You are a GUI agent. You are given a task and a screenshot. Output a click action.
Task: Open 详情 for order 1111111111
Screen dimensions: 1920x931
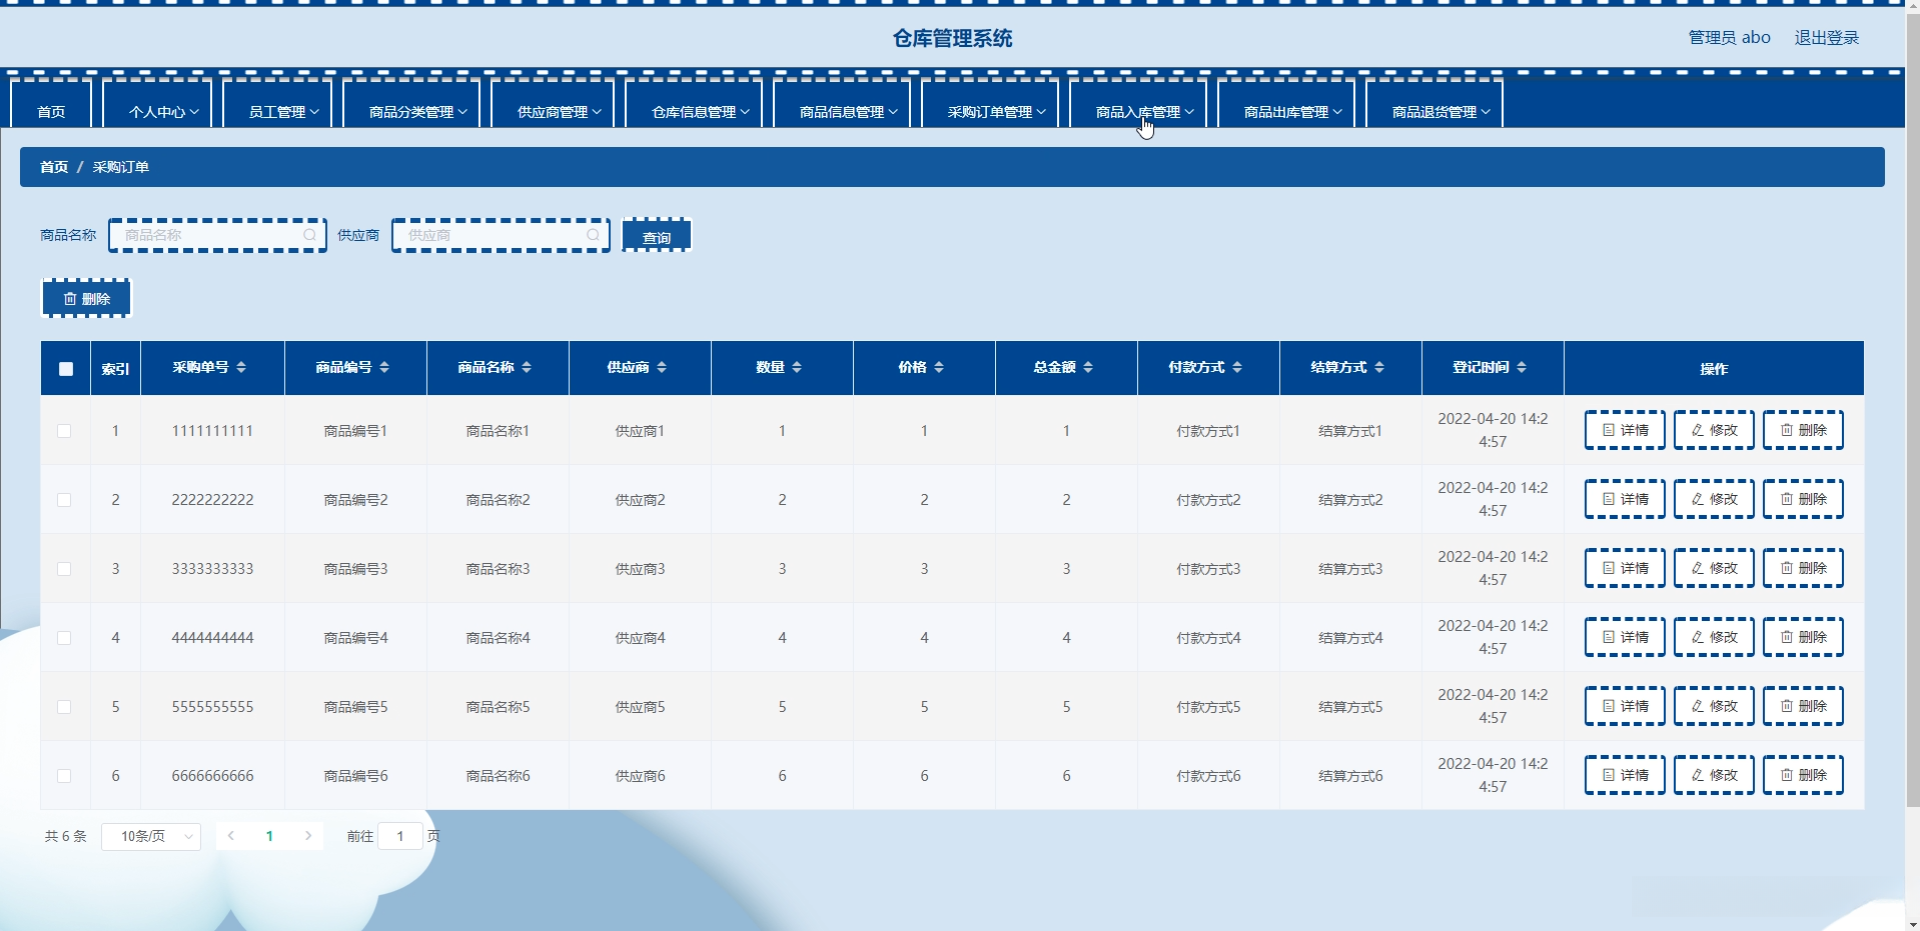pyautogui.click(x=1625, y=430)
